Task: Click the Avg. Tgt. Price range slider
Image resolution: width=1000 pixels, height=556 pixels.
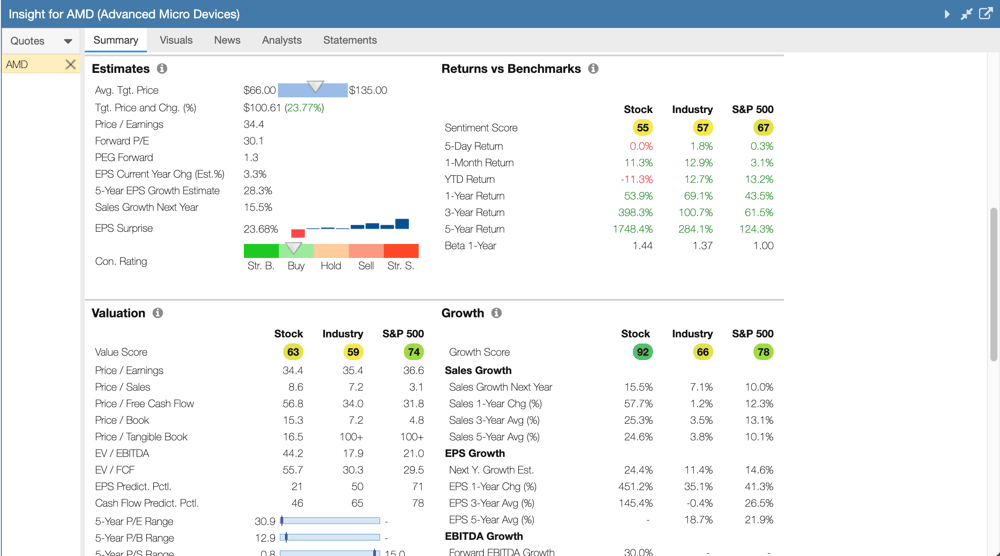Action: tap(312, 89)
